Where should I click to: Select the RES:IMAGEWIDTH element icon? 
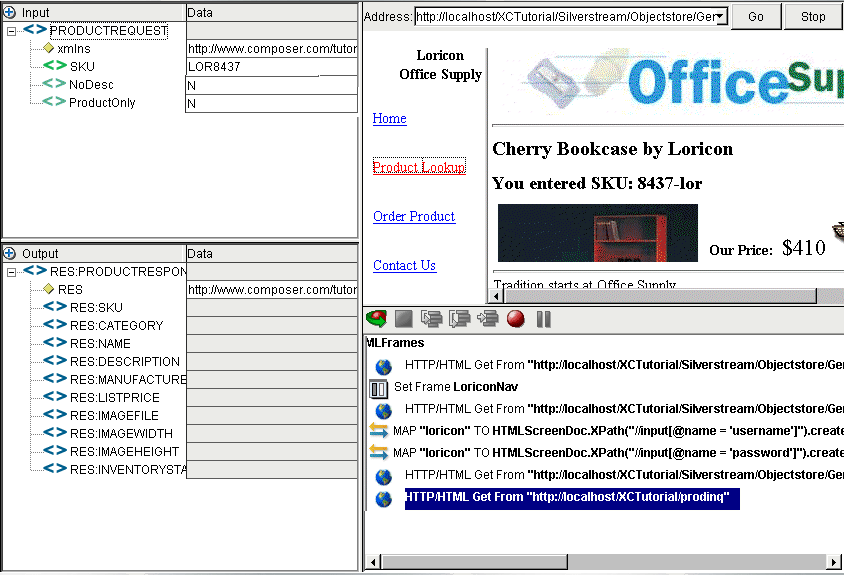55,433
